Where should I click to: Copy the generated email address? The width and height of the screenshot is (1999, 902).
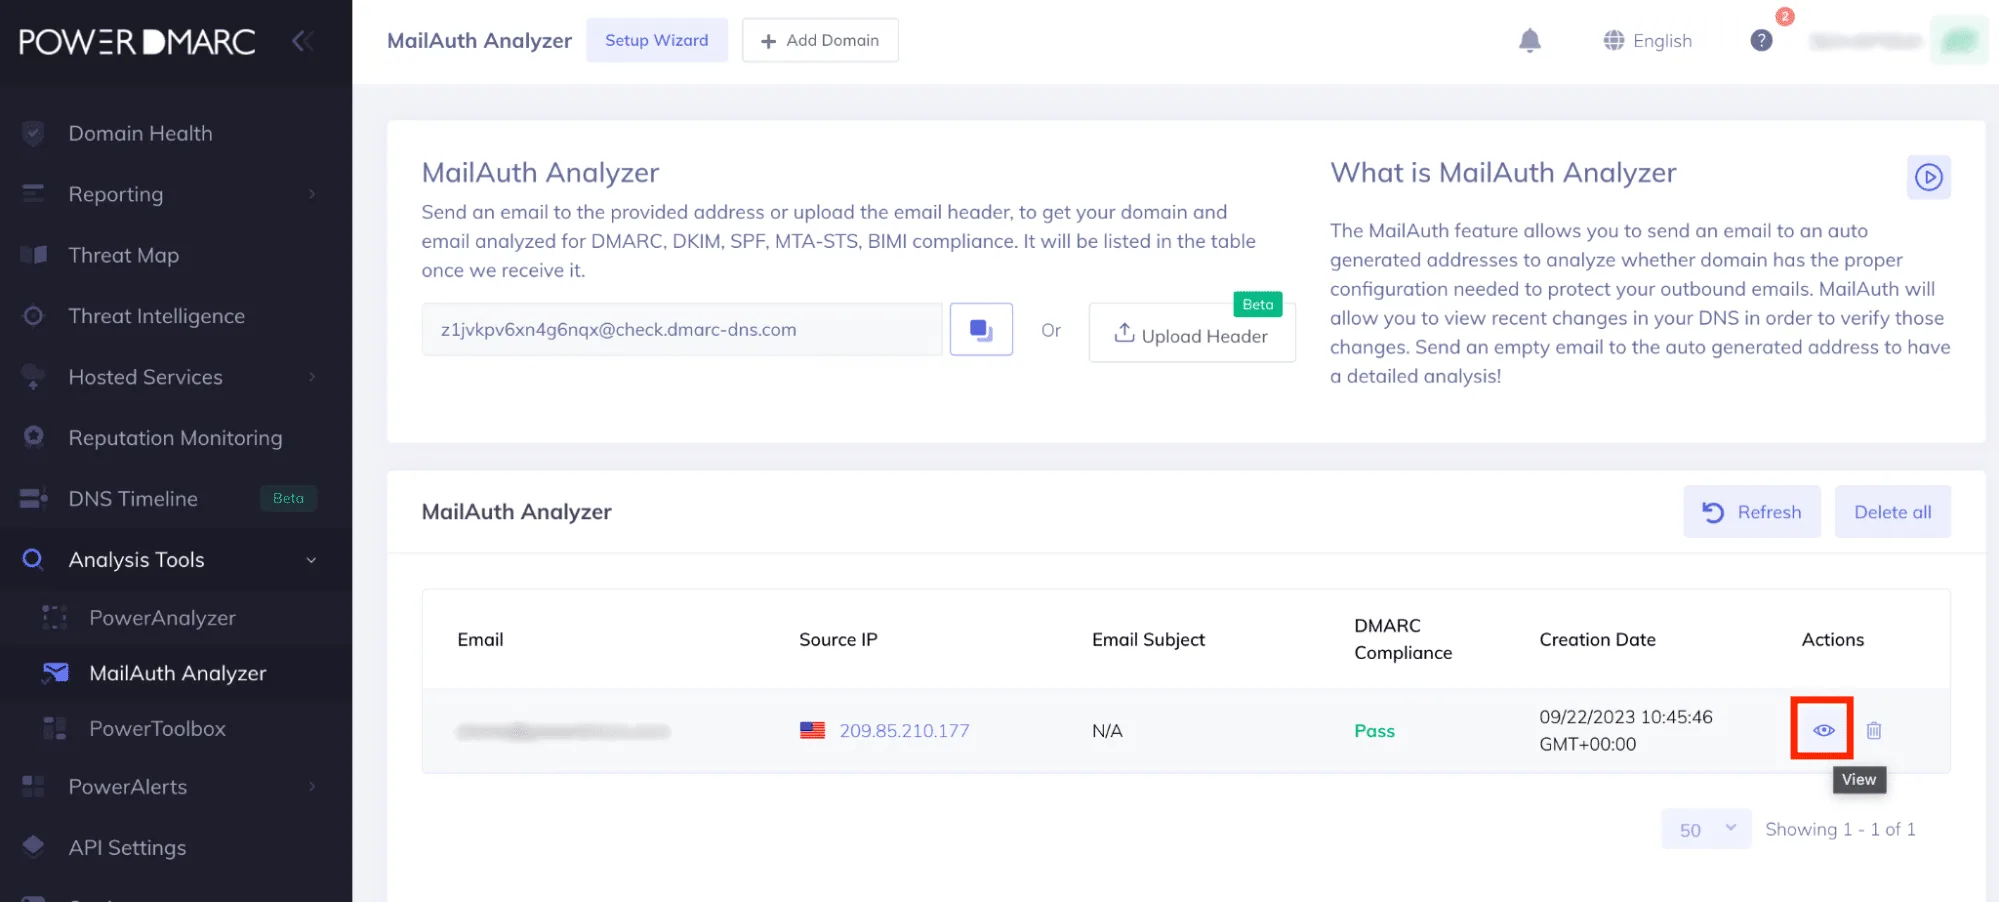tap(980, 329)
